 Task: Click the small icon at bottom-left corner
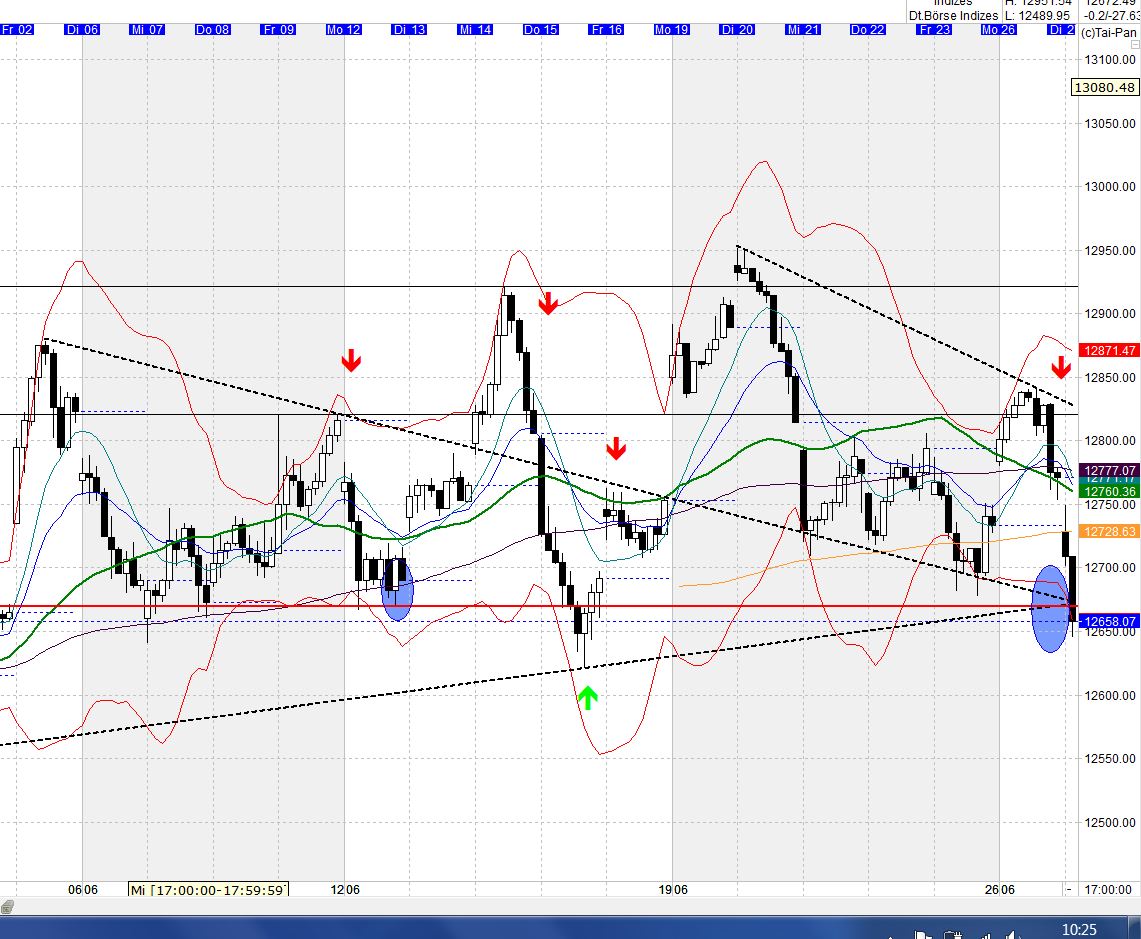tap(8, 907)
